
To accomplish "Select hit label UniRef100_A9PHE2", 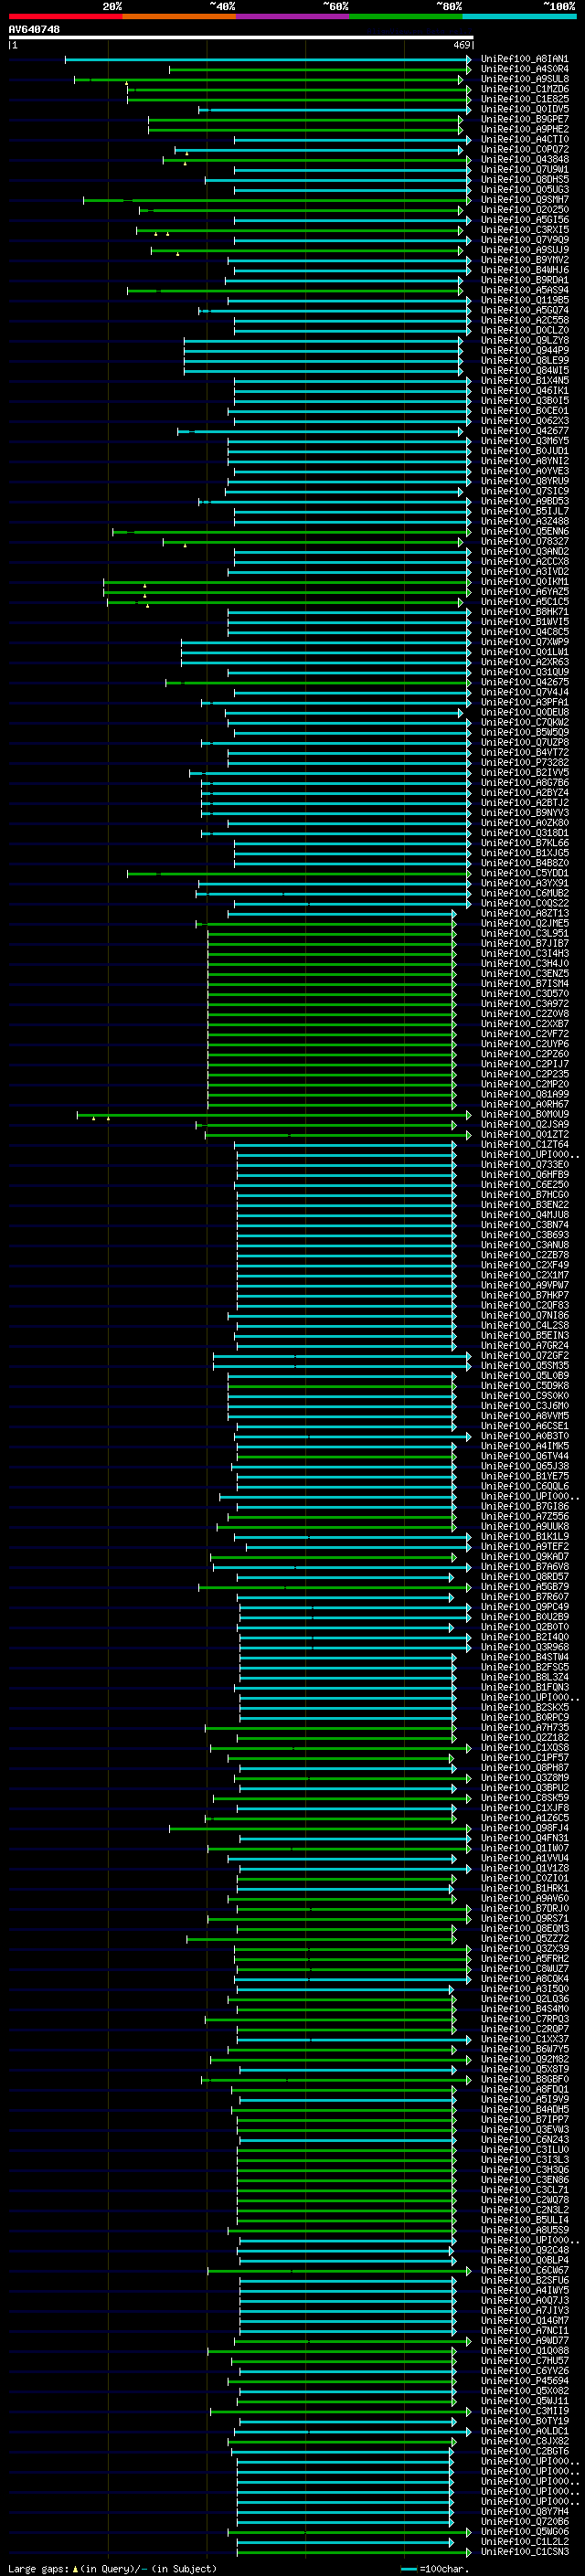I will (x=524, y=129).
